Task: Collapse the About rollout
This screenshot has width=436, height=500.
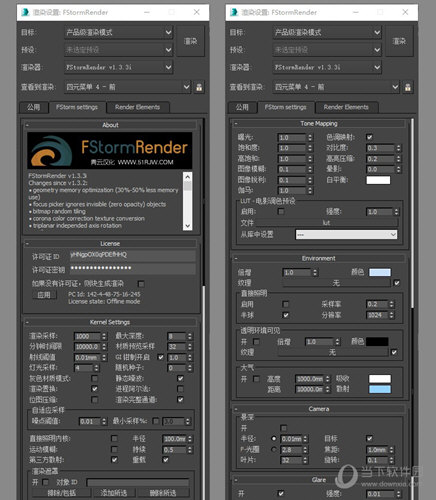Action: tap(110, 125)
